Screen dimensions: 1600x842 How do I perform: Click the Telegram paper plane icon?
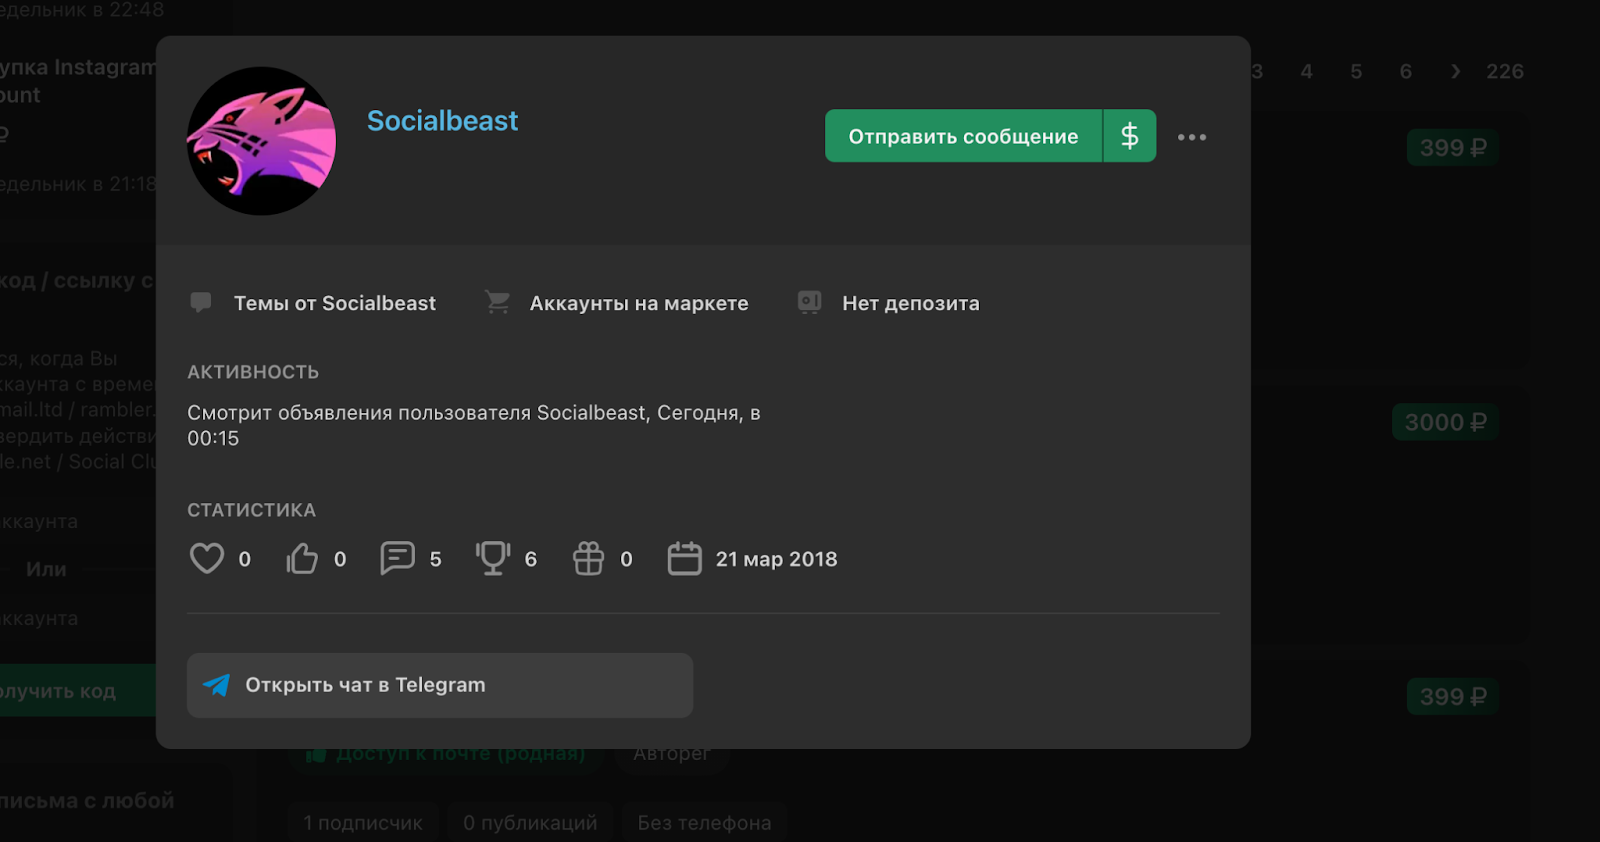[217, 685]
